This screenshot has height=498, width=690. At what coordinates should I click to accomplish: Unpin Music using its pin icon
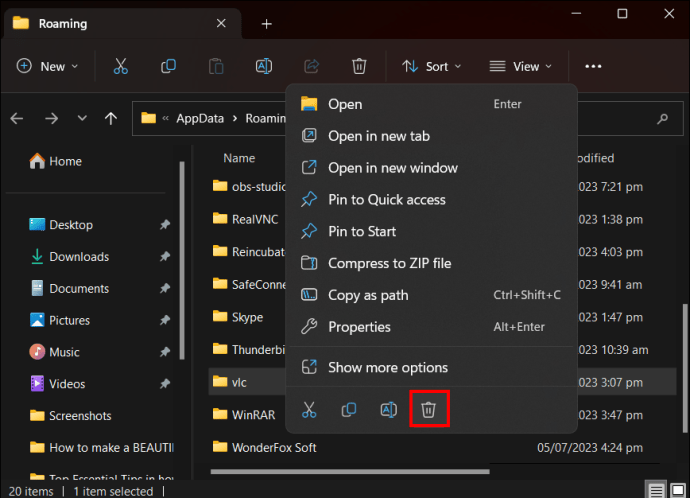pos(165,352)
